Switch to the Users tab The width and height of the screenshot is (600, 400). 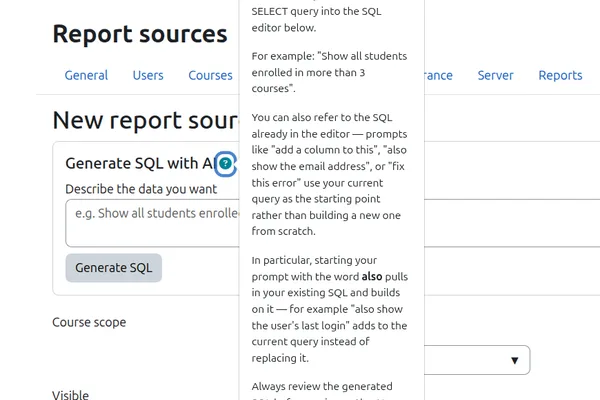[x=148, y=75]
